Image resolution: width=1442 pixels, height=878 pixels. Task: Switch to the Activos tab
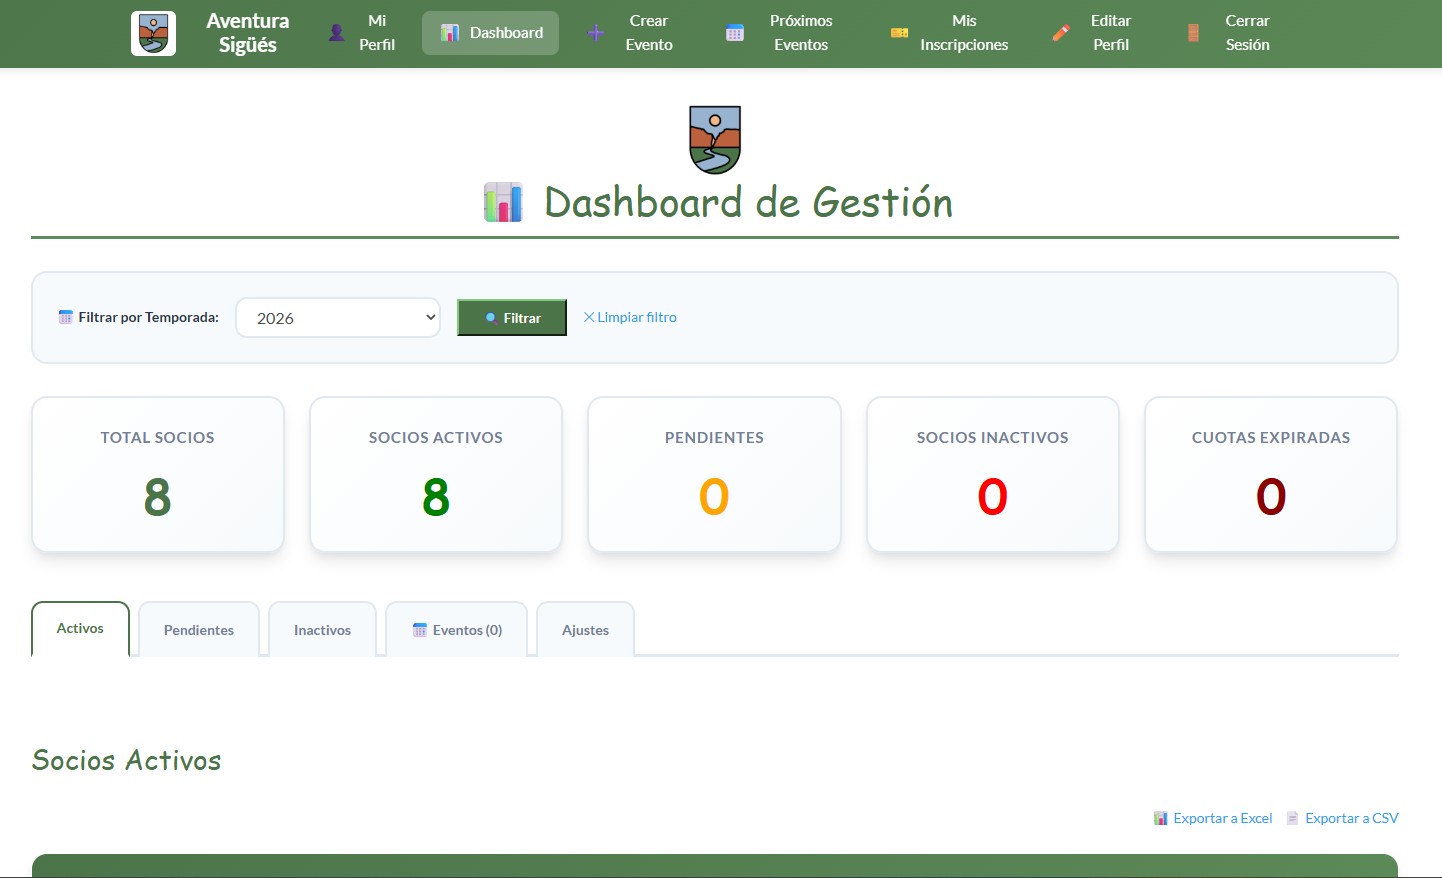point(80,629)
